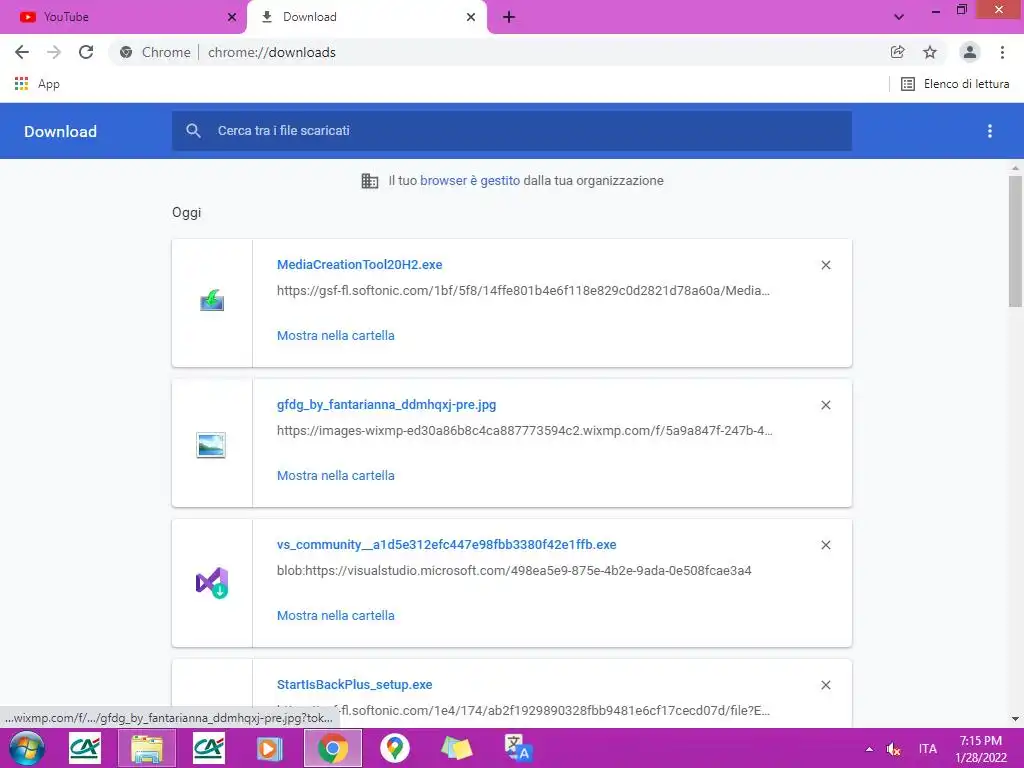Click the MediaCreationTool file icon
Viewport: 1024px width, 768px height.
(212, 301)
